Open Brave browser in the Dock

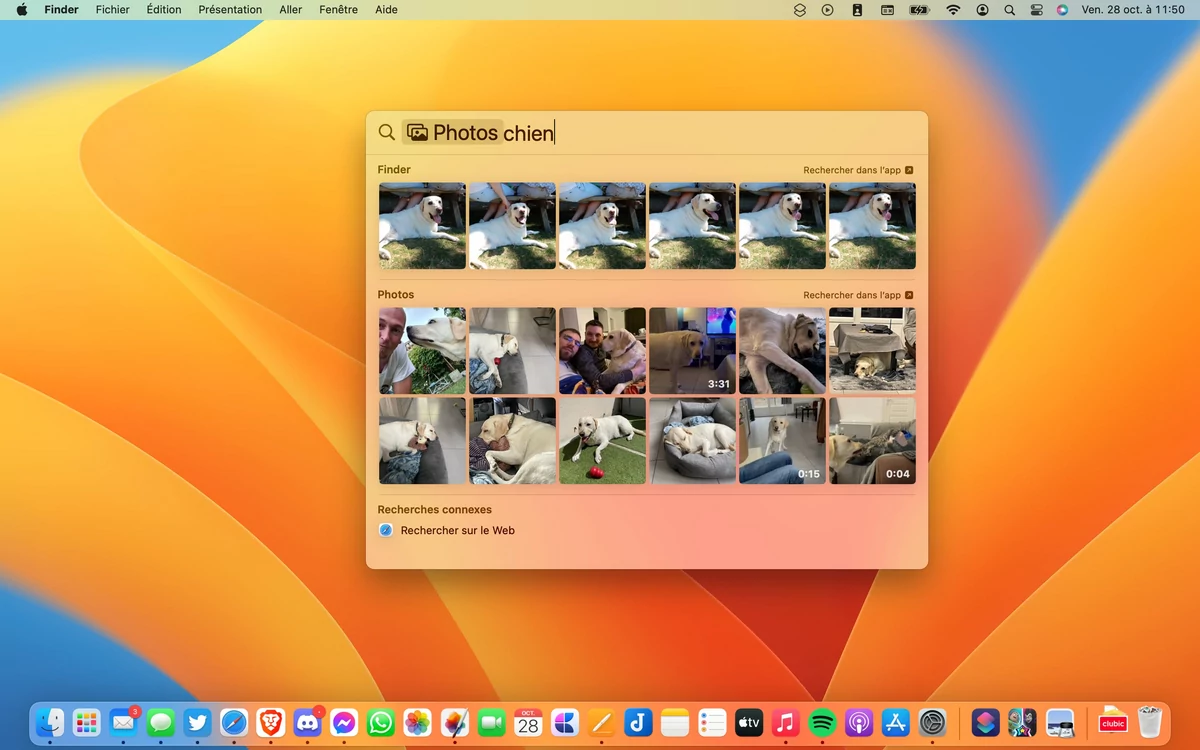(271, 722)
